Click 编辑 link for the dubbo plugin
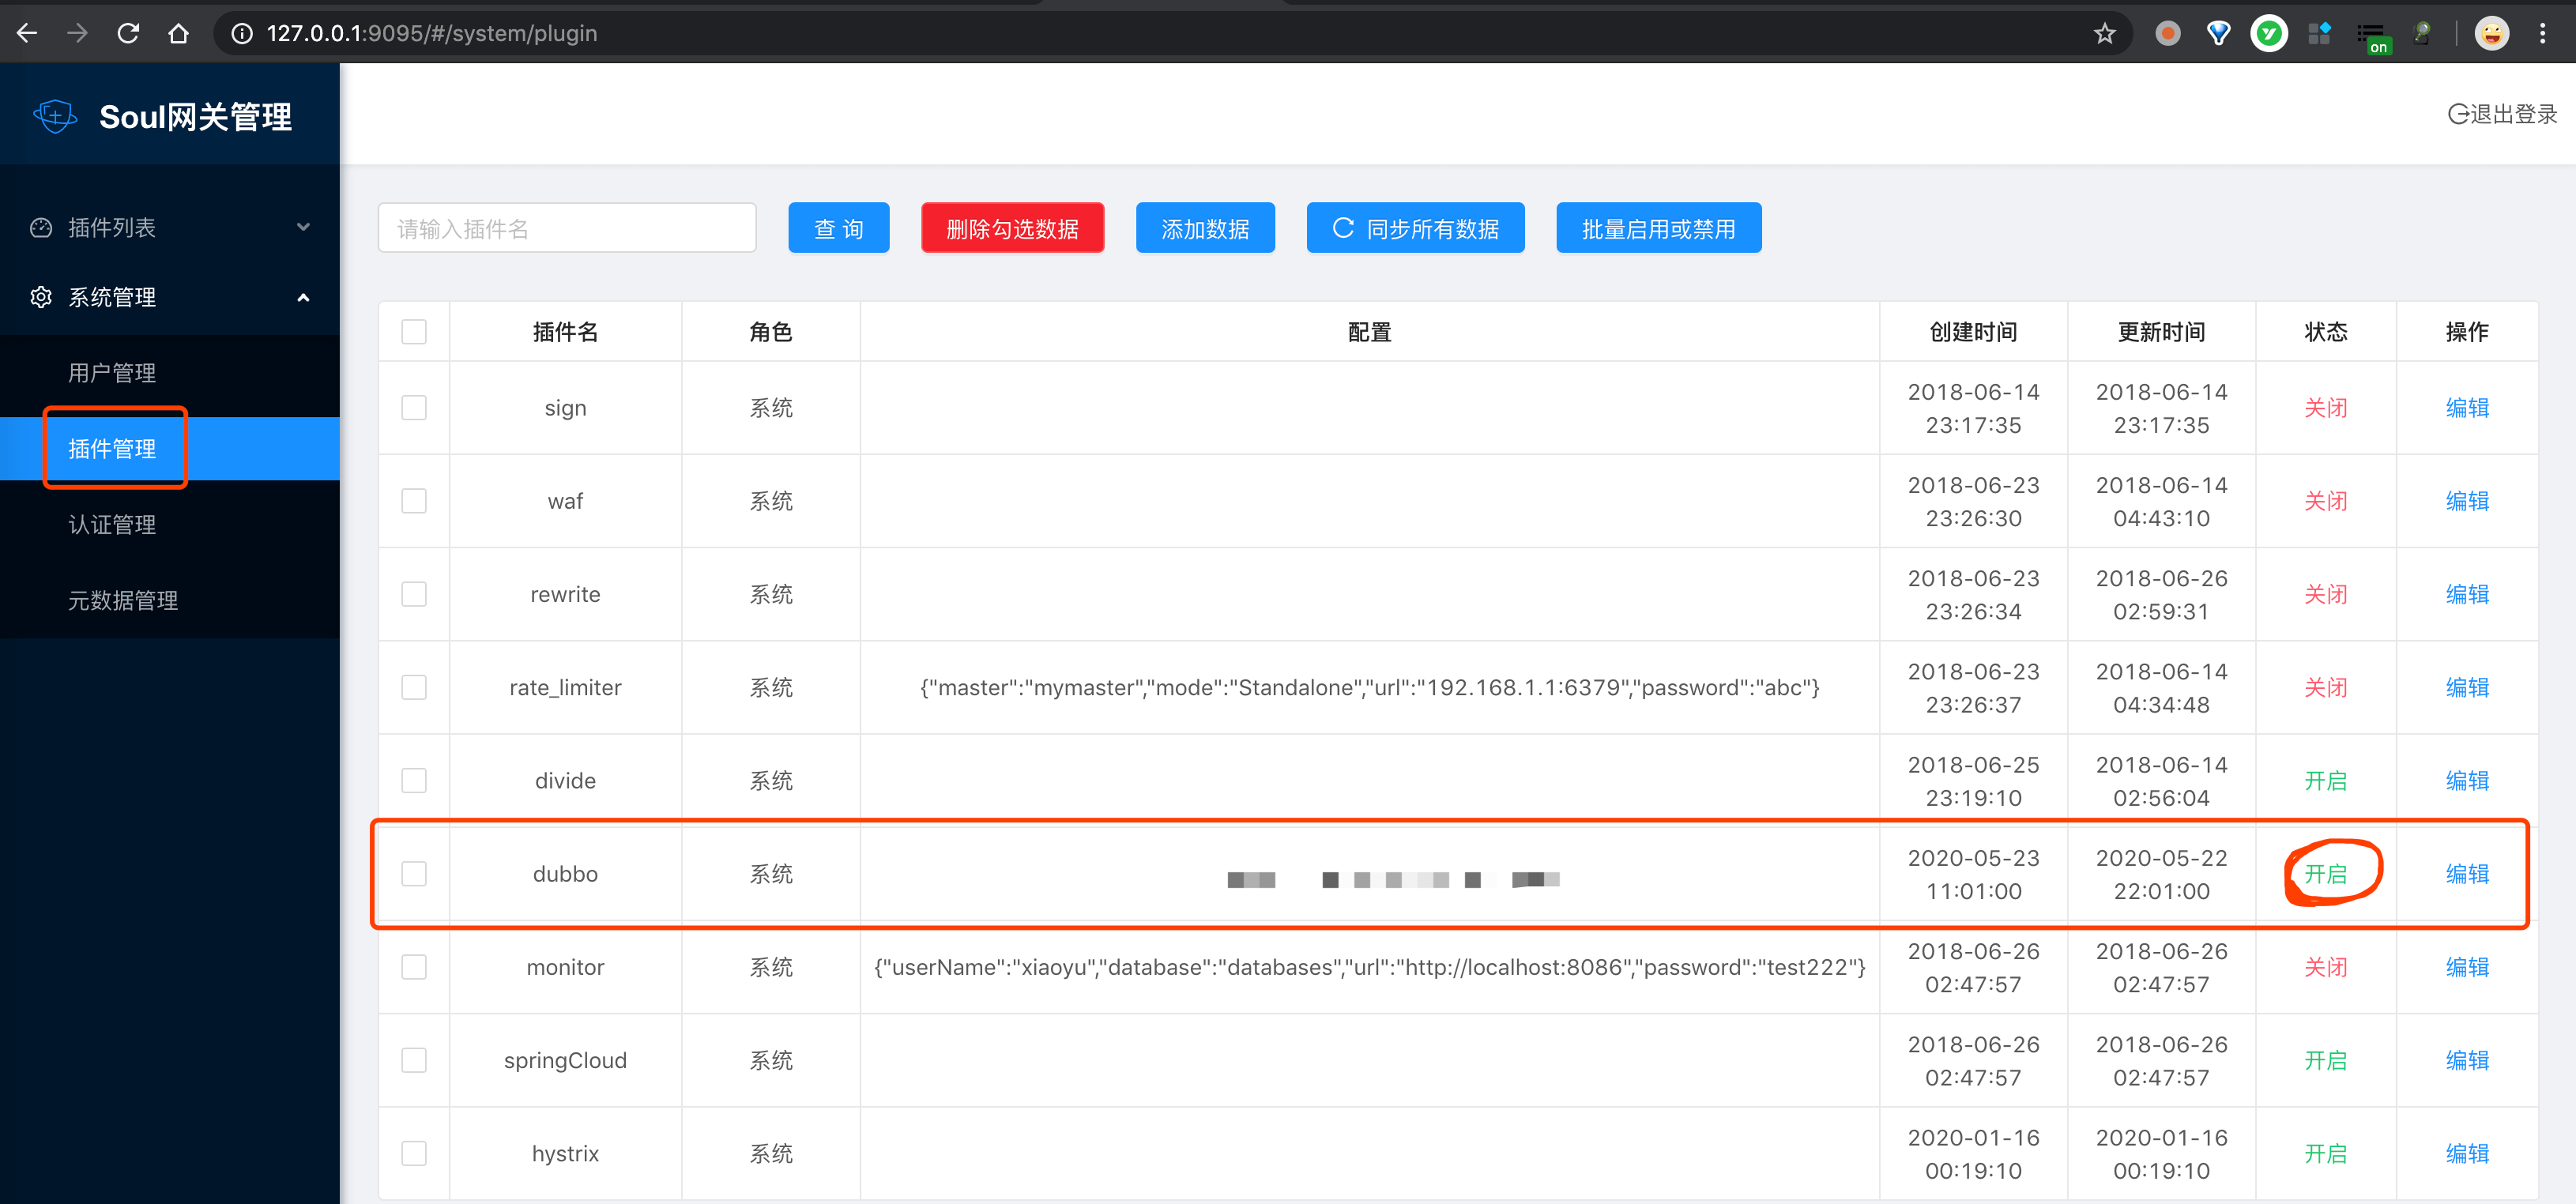The height and width of the screenshot is (1204, 2576). (2466, 874)
